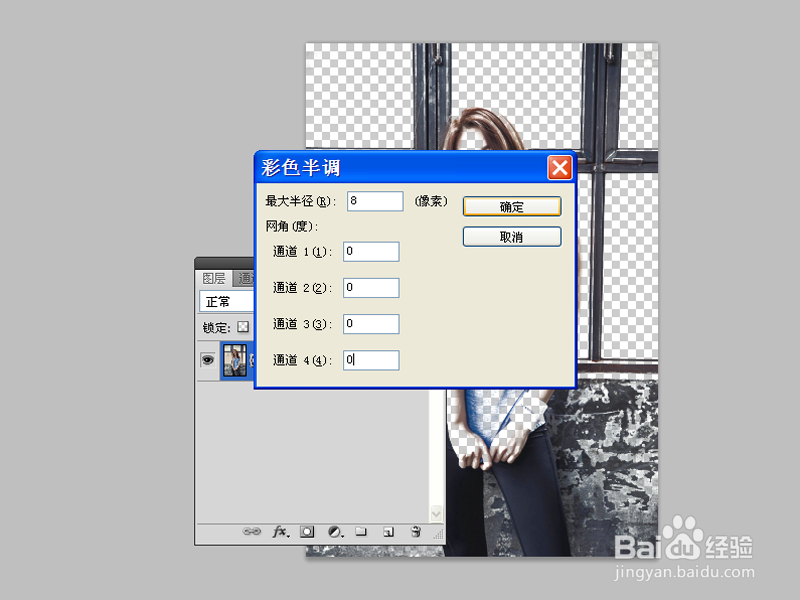Focus the 通道 3 angle field

371,324
